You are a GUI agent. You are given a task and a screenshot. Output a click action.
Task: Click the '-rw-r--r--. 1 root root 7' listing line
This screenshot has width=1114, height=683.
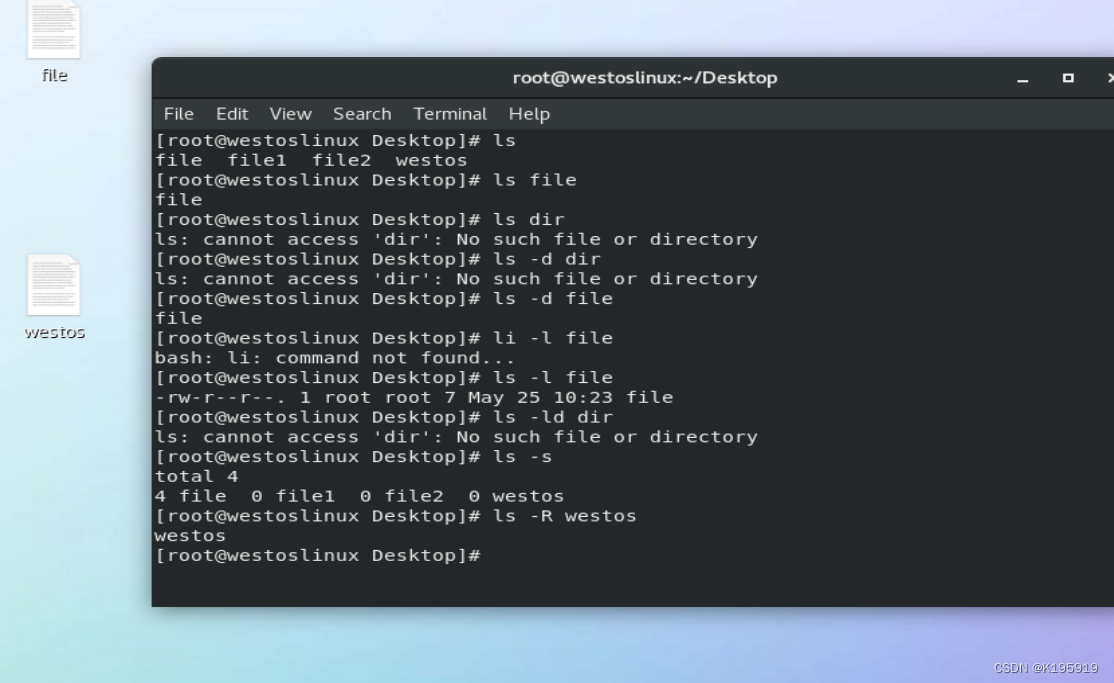click(414, 397)
